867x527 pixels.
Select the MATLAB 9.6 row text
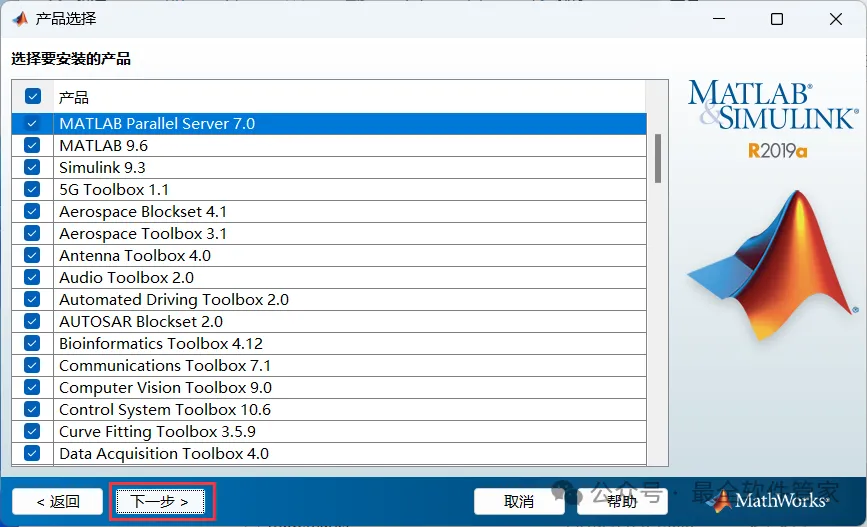point(103,145)
